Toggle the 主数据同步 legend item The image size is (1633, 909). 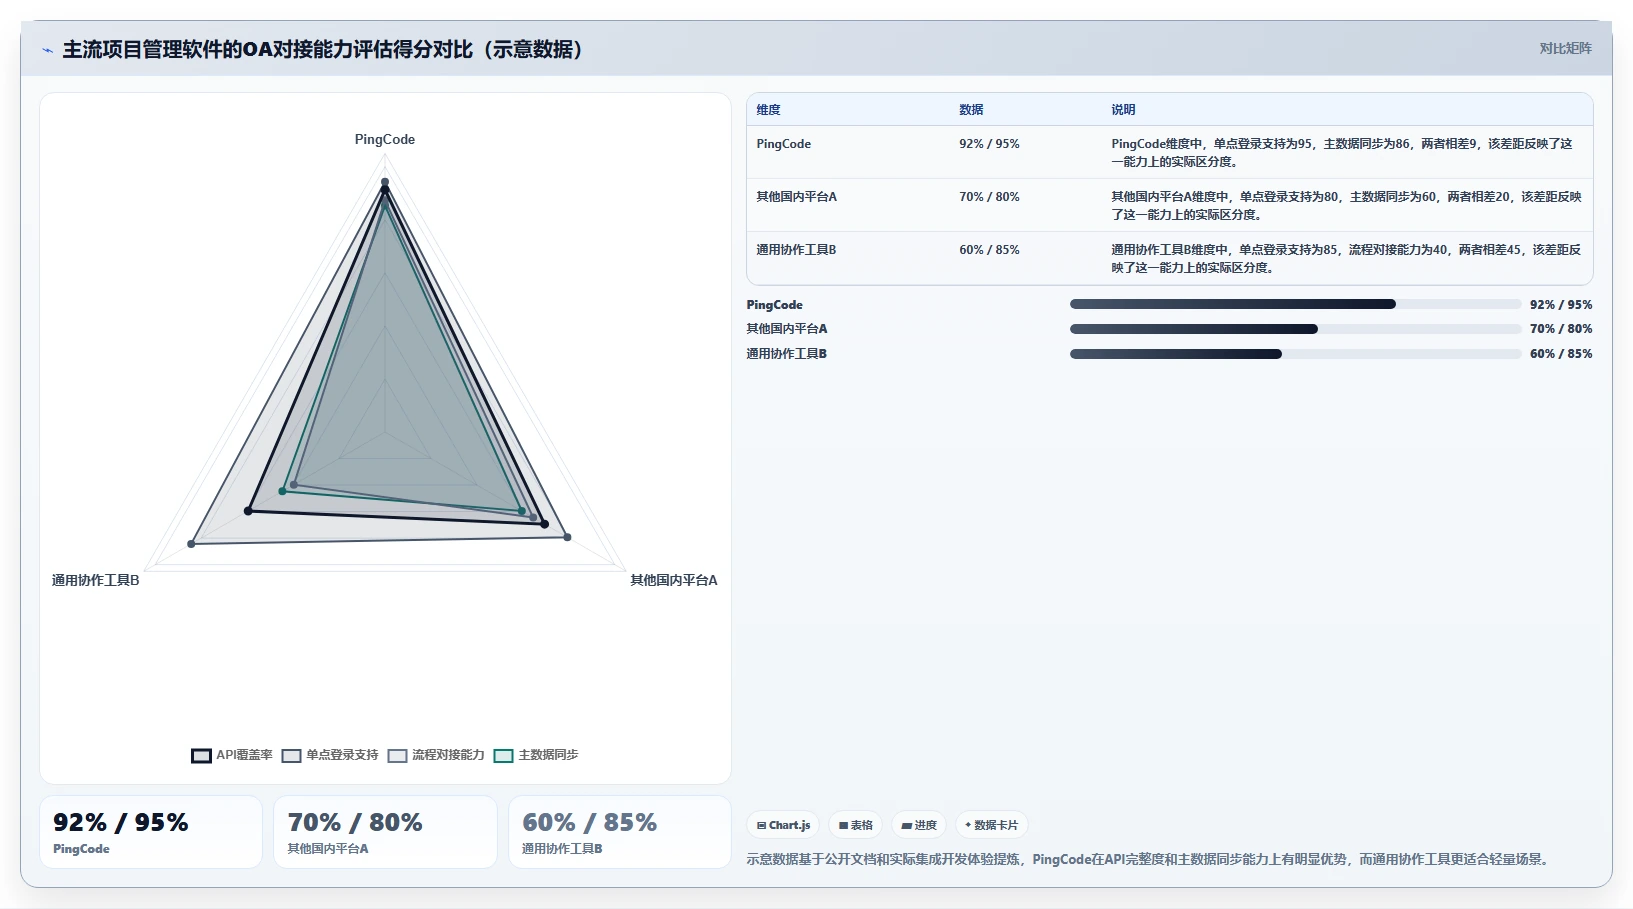click(536, 755)
